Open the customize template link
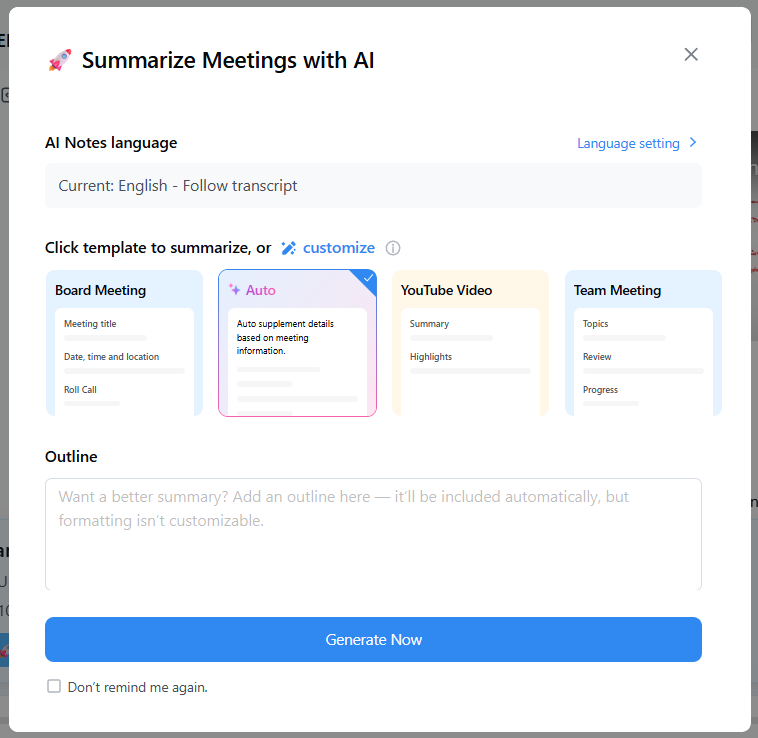The image size is (758, 738). click(x=339, y=248)
